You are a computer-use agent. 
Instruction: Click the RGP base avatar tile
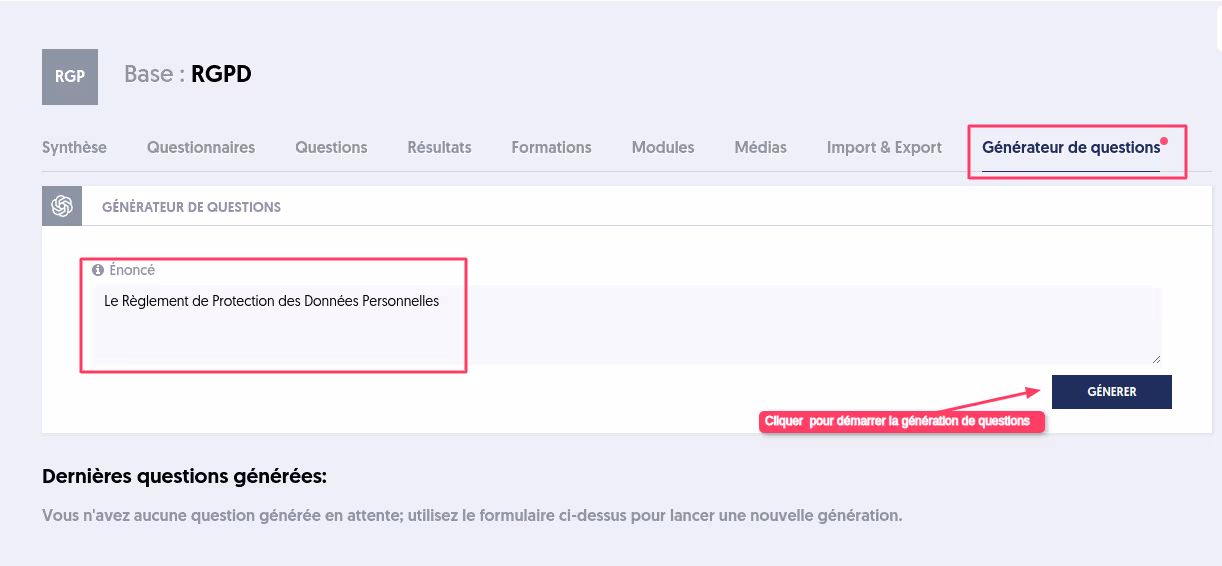pyautogui.click(x=70, y=77)
